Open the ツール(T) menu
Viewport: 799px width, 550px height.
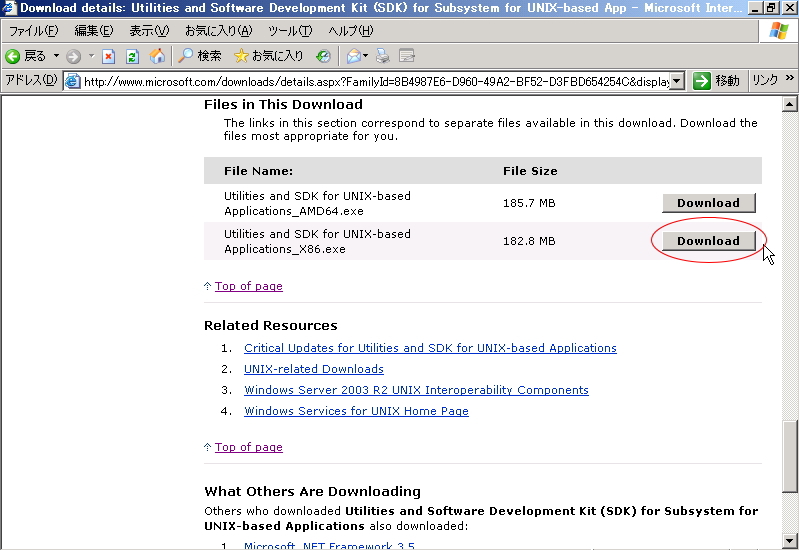(x=290, y=31)
